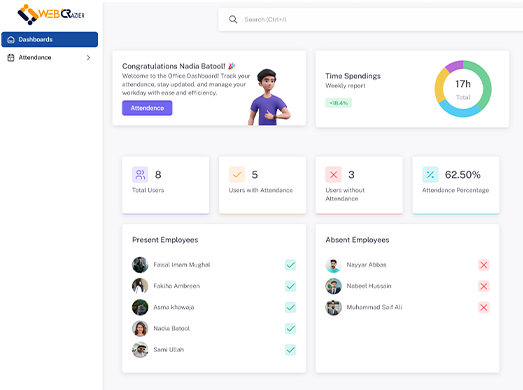Screen dimensions: 523x390
Task: Click Nabeel Hussain's avatar
Action: (334, 286)
